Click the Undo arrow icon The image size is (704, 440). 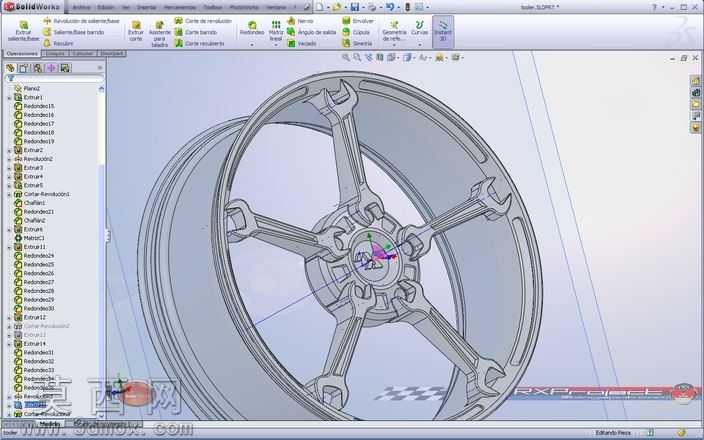pyautogui.click(x=390, y=7)
